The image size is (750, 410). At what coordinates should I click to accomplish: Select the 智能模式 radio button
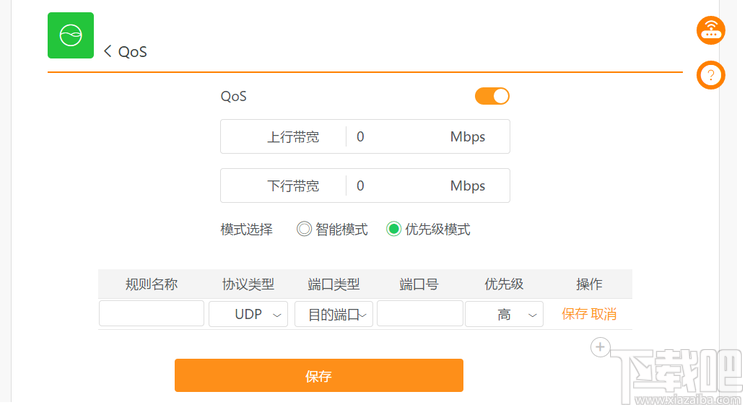304,229
